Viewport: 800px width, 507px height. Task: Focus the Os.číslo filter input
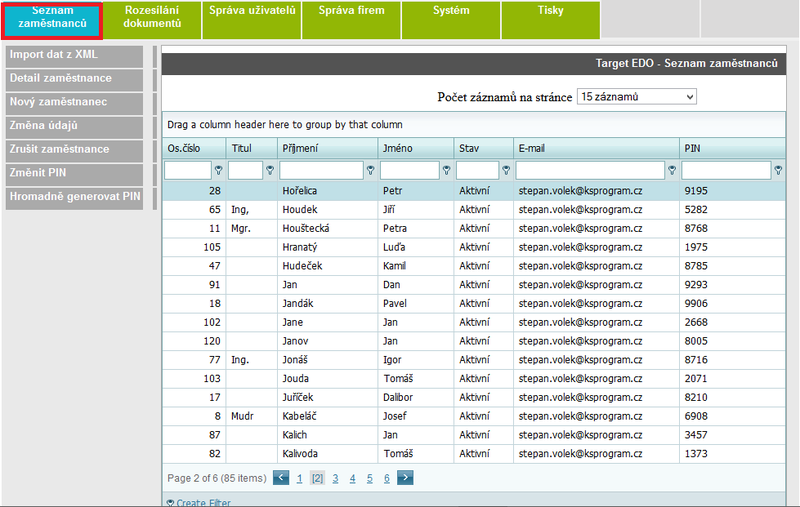tap(188, 170)
